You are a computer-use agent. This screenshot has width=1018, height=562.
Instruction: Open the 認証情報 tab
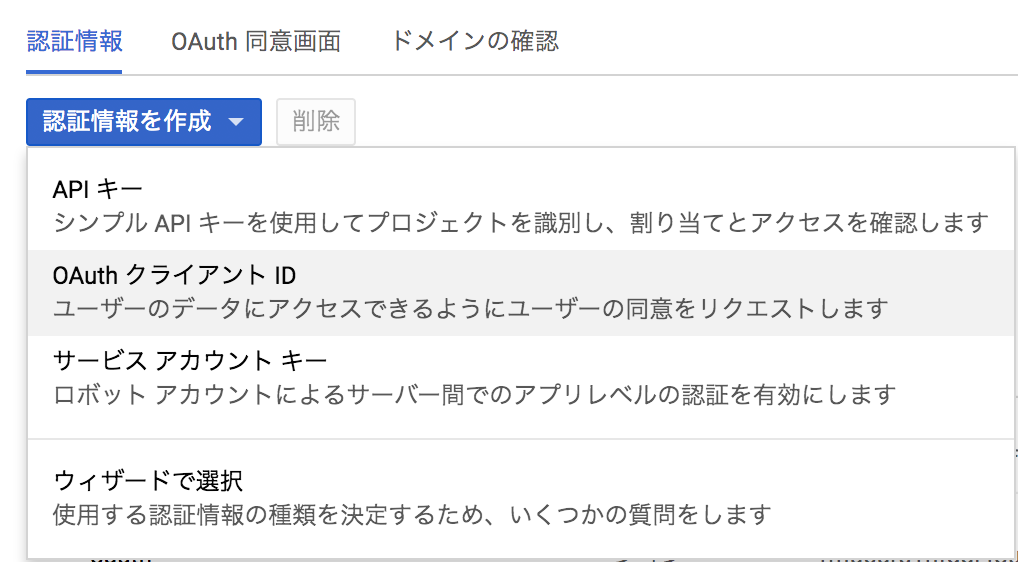(74, 42)
